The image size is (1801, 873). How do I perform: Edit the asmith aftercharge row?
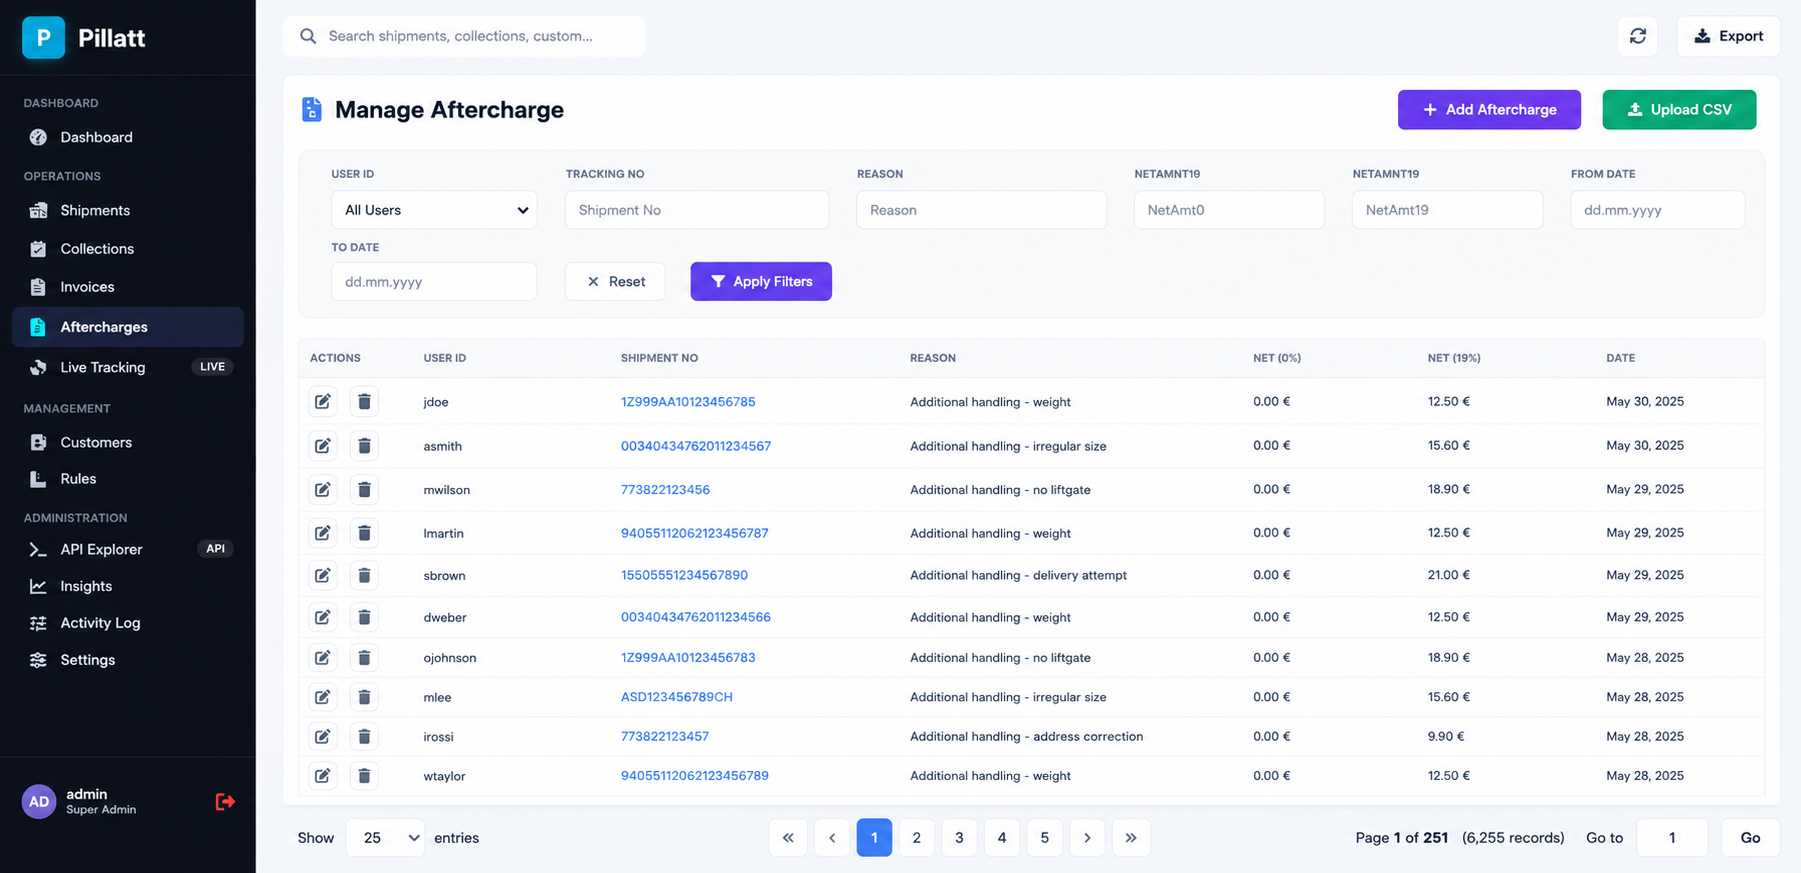tap(322, 445)
